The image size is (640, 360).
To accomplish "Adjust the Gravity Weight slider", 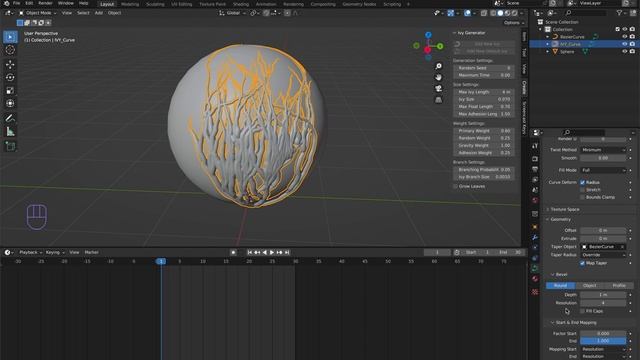I will (484, 146).
